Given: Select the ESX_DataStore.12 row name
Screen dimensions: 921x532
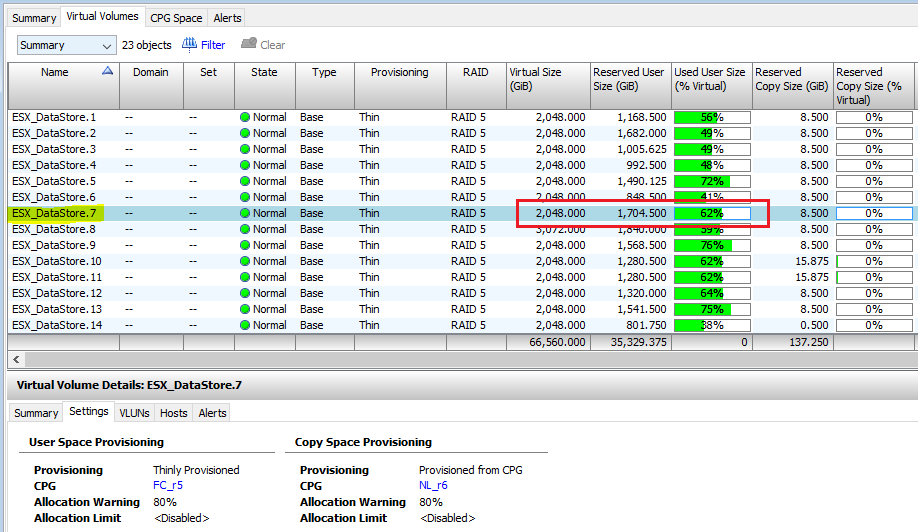Looking at the screenshot, I should [57, 293].
